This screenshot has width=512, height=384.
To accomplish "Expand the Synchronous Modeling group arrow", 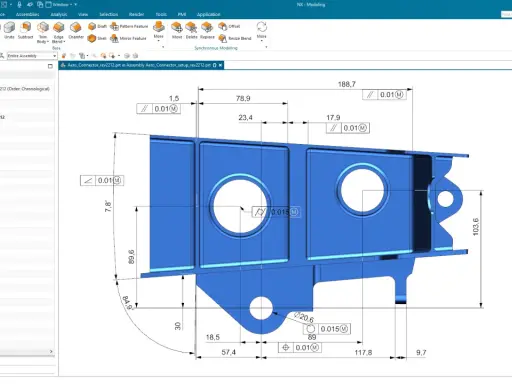I will pos(266,47).
